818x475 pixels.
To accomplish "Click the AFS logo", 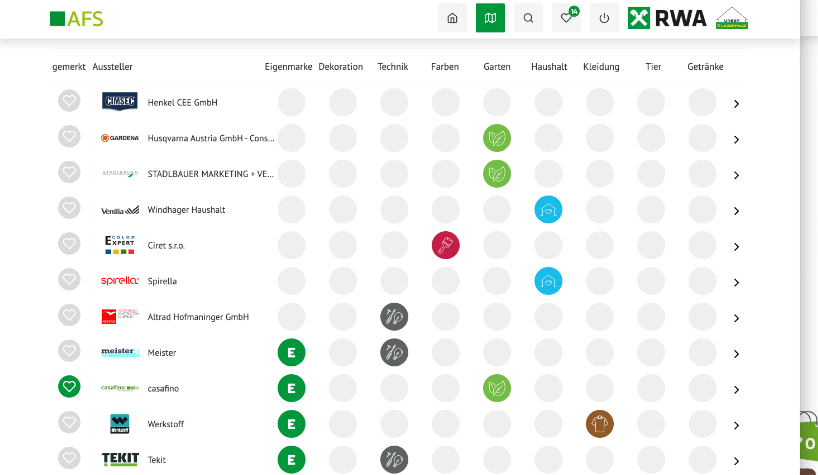I will point(77,19).
